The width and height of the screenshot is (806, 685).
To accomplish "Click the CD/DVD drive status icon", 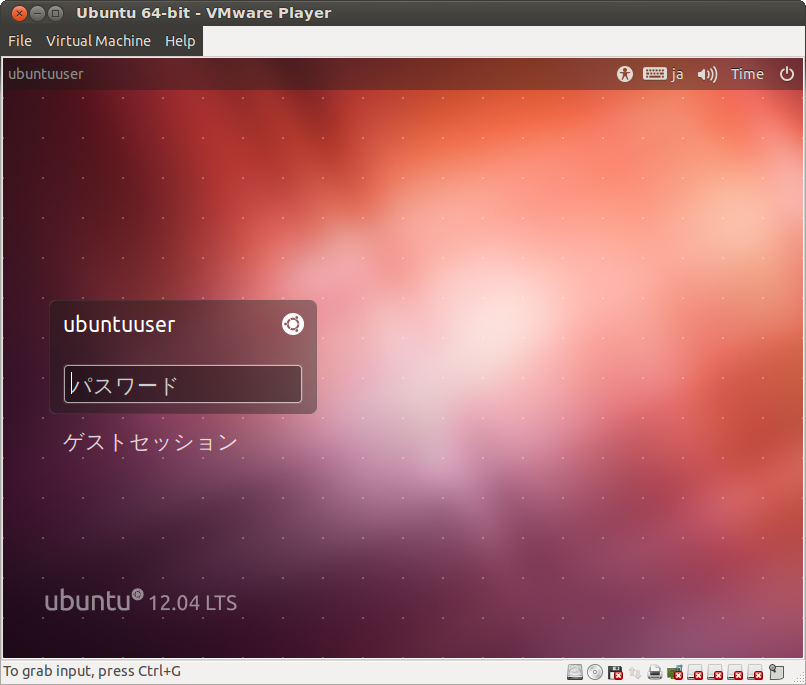I will (595, 672).
